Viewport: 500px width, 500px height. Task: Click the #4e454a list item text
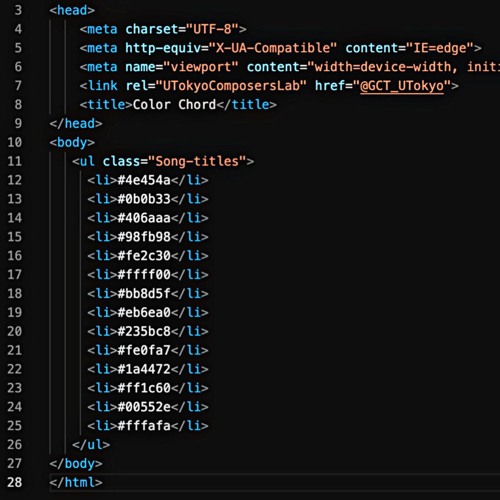[x=144, y=180]
